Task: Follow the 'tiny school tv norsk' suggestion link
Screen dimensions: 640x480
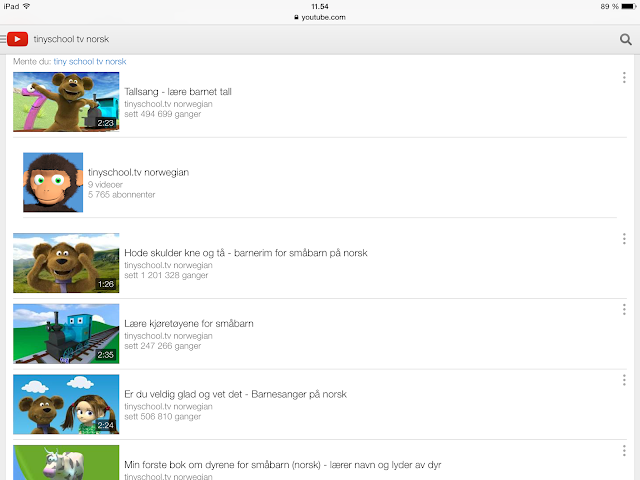Action: pos(90,61)
